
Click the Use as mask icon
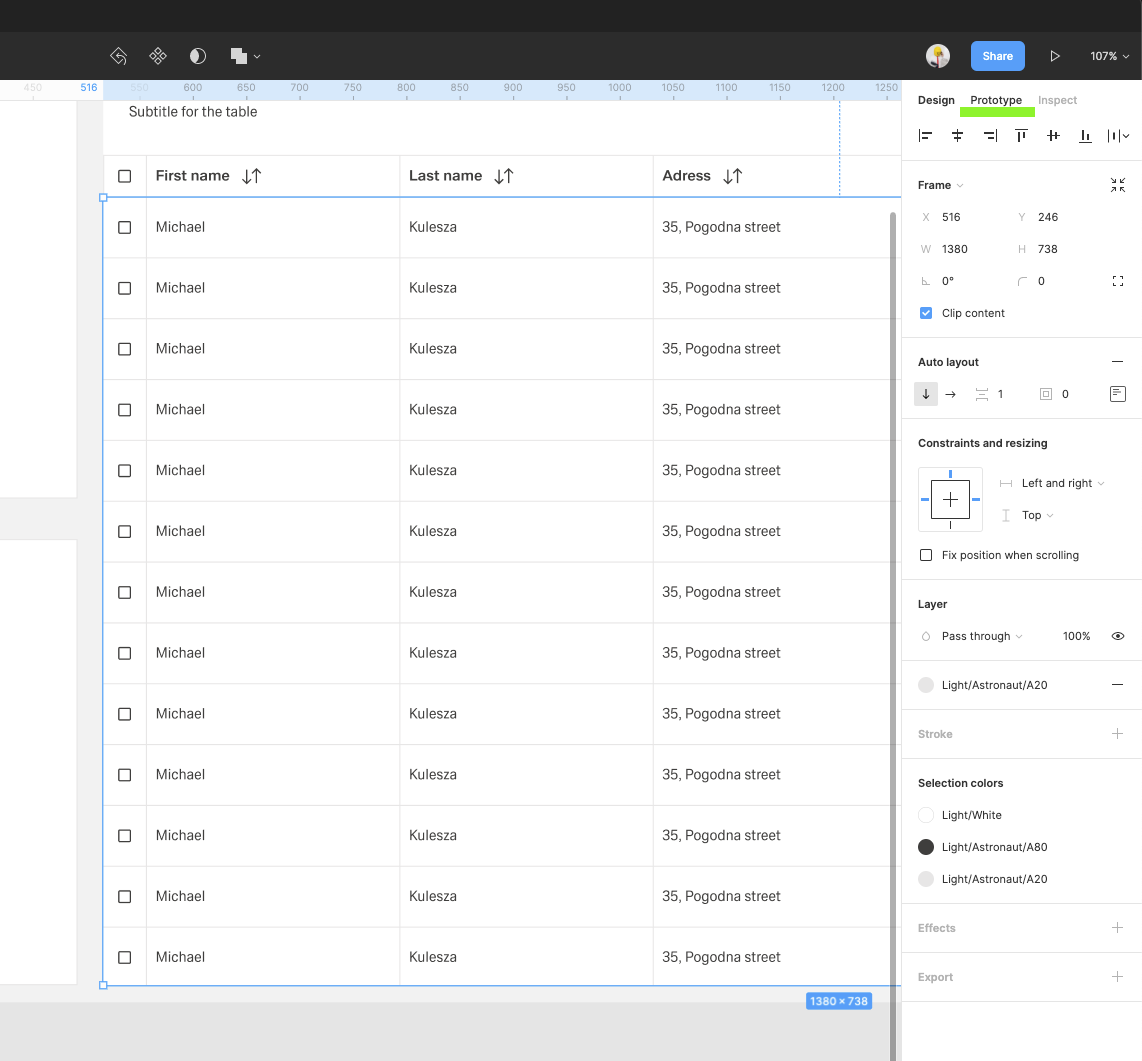pyautogui.click(x=198, y=56)
